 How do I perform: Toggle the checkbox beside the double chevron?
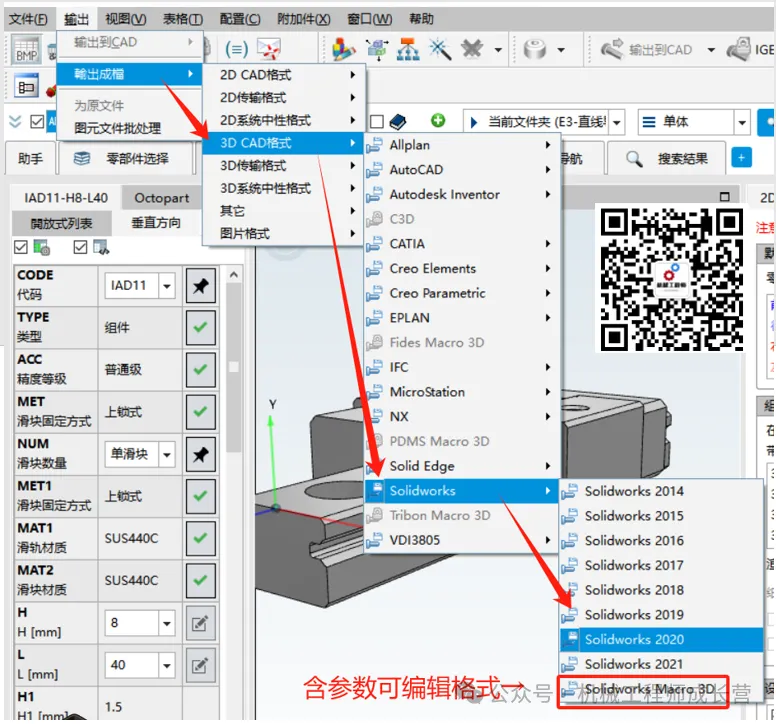tap(37, 121)
